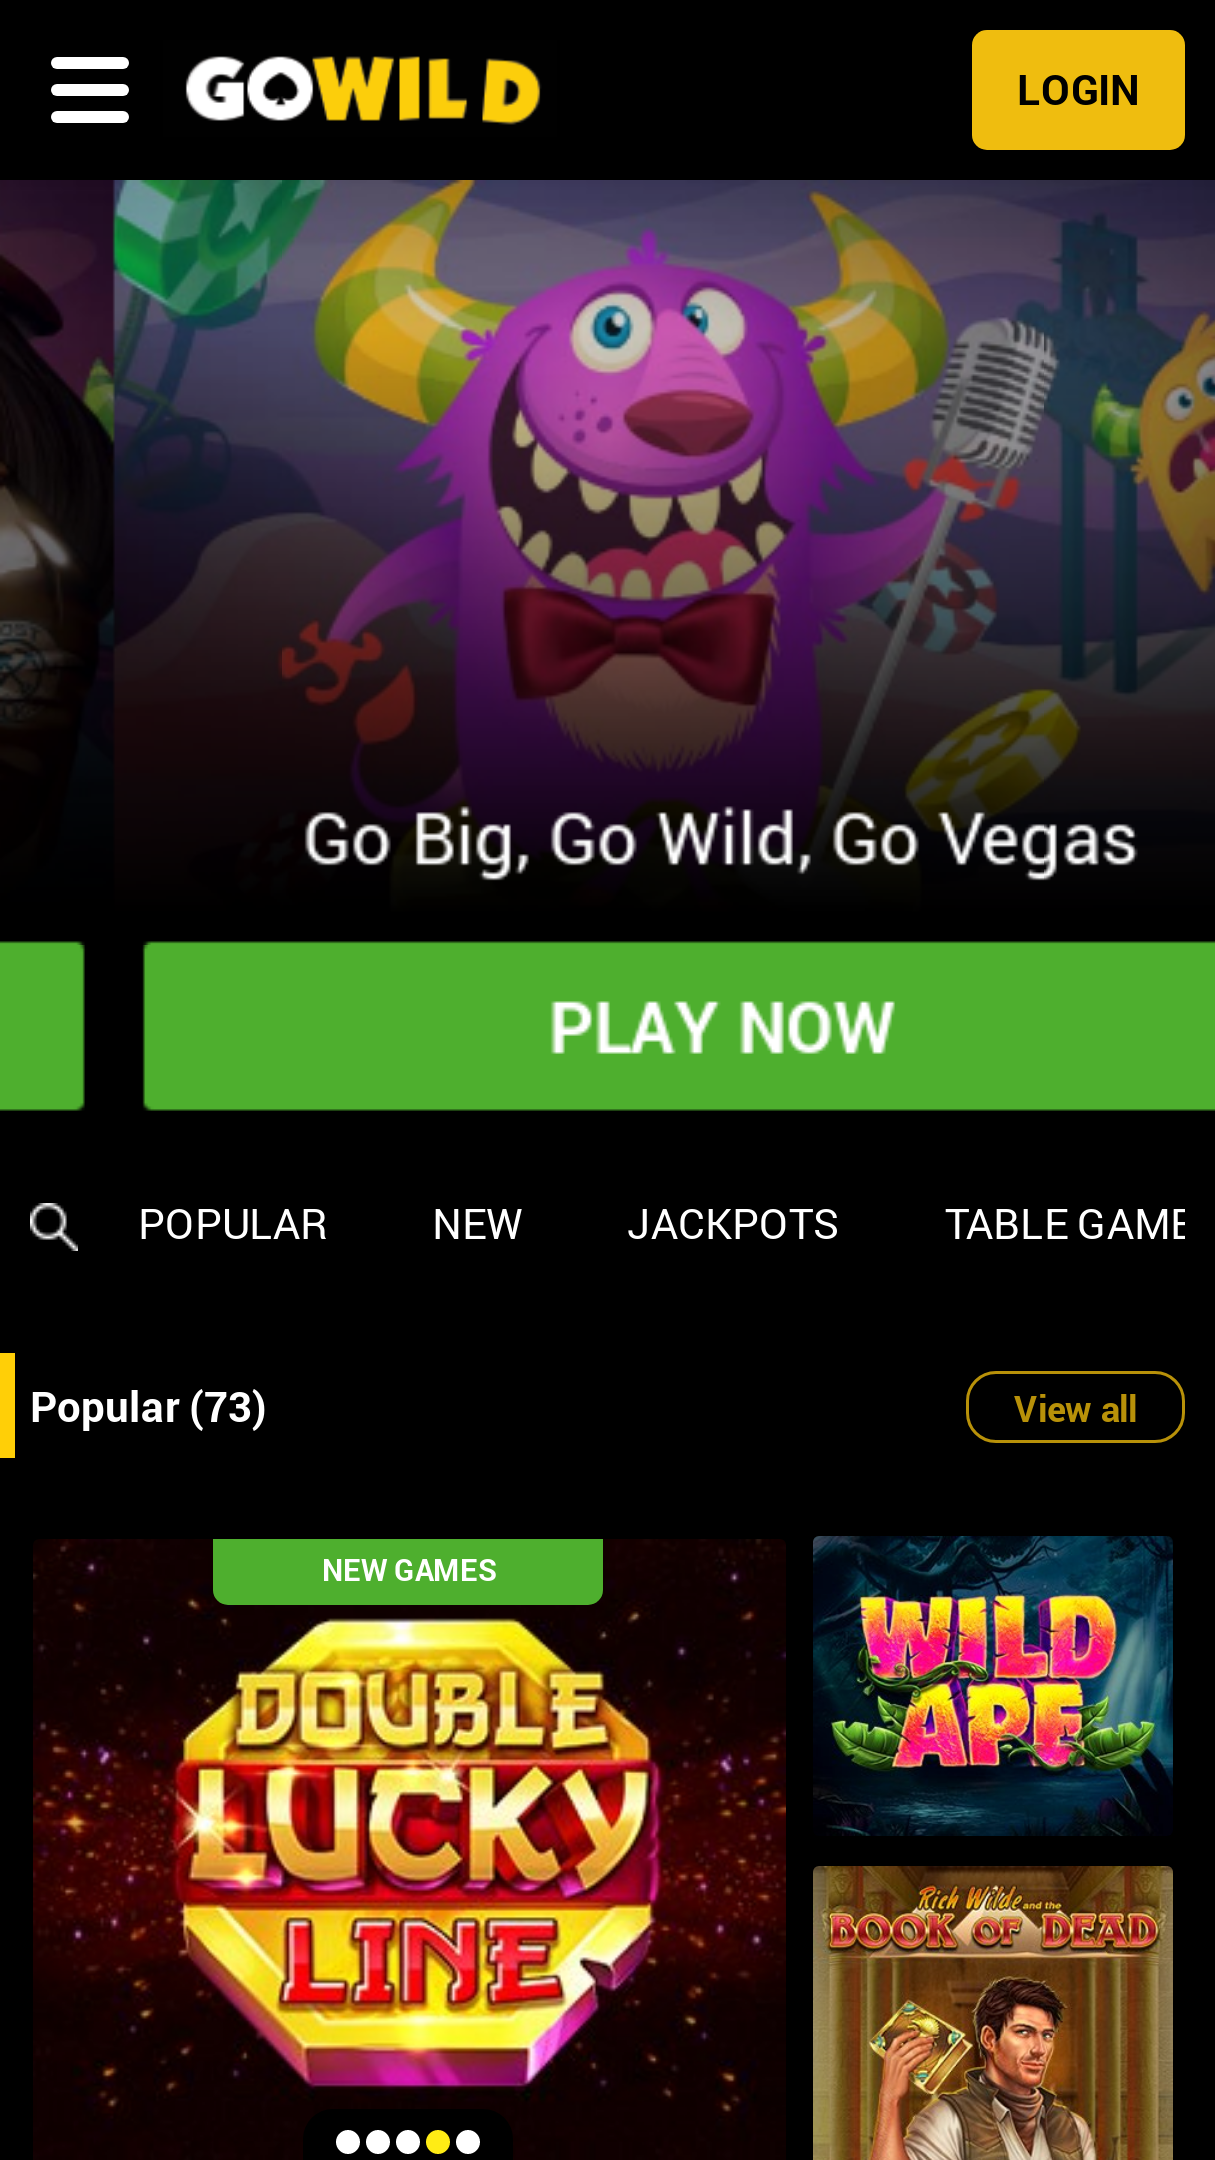Select the second carousel dot

[x=378, y=2142]
